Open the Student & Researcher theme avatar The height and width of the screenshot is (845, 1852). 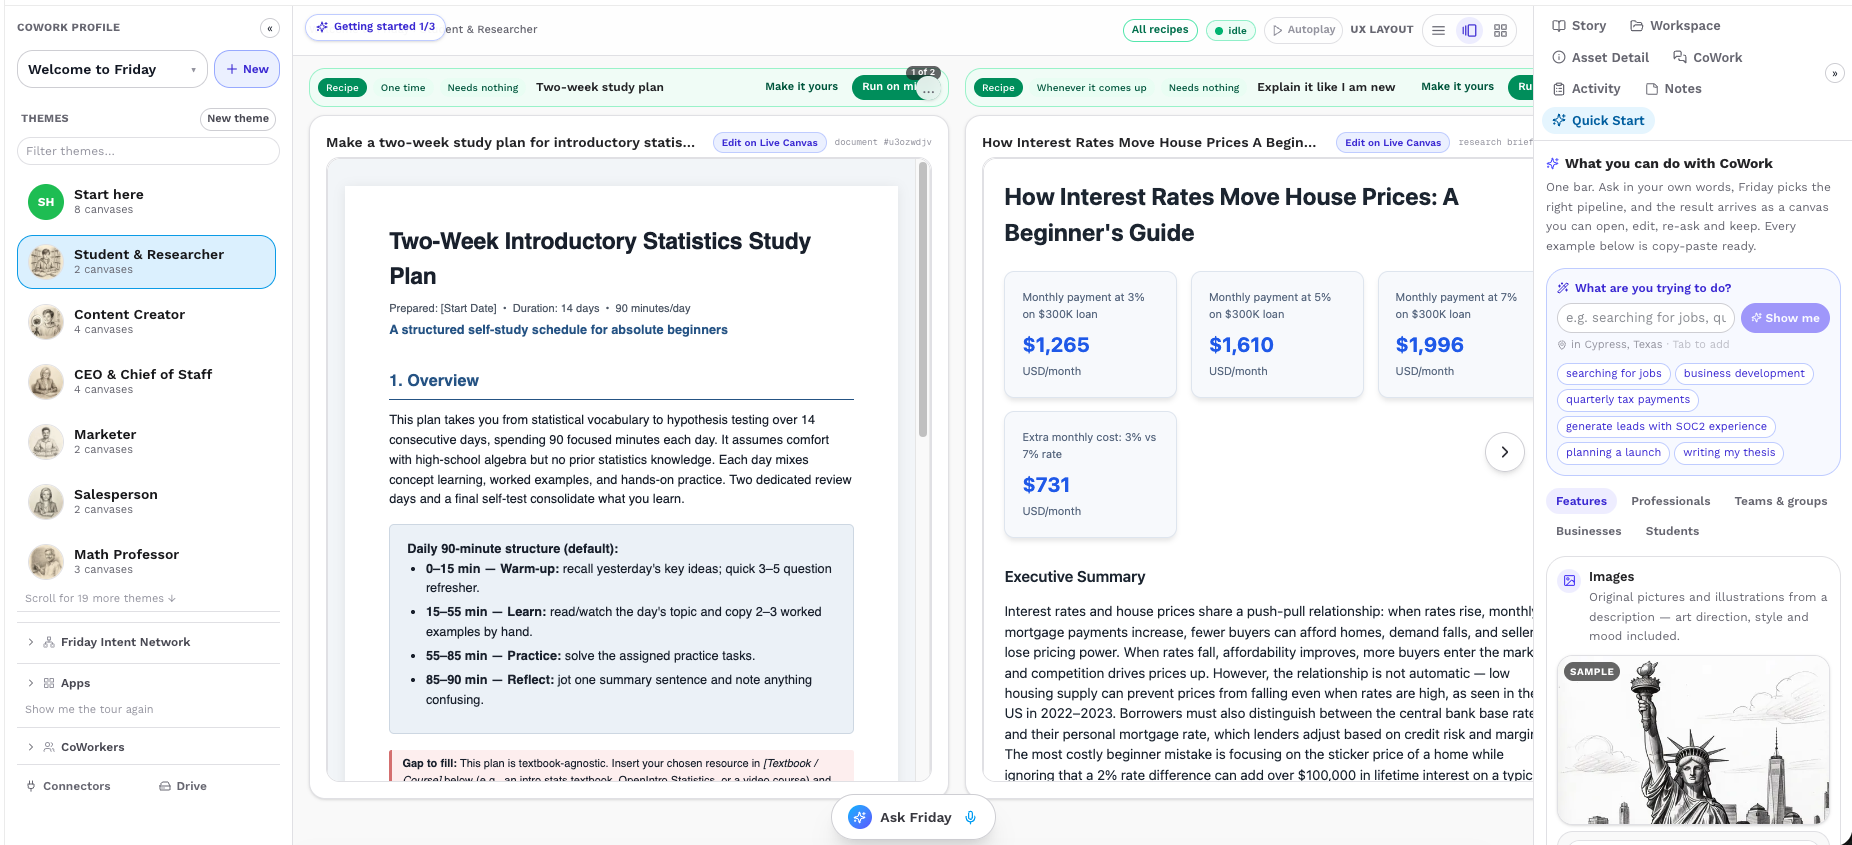46,262
